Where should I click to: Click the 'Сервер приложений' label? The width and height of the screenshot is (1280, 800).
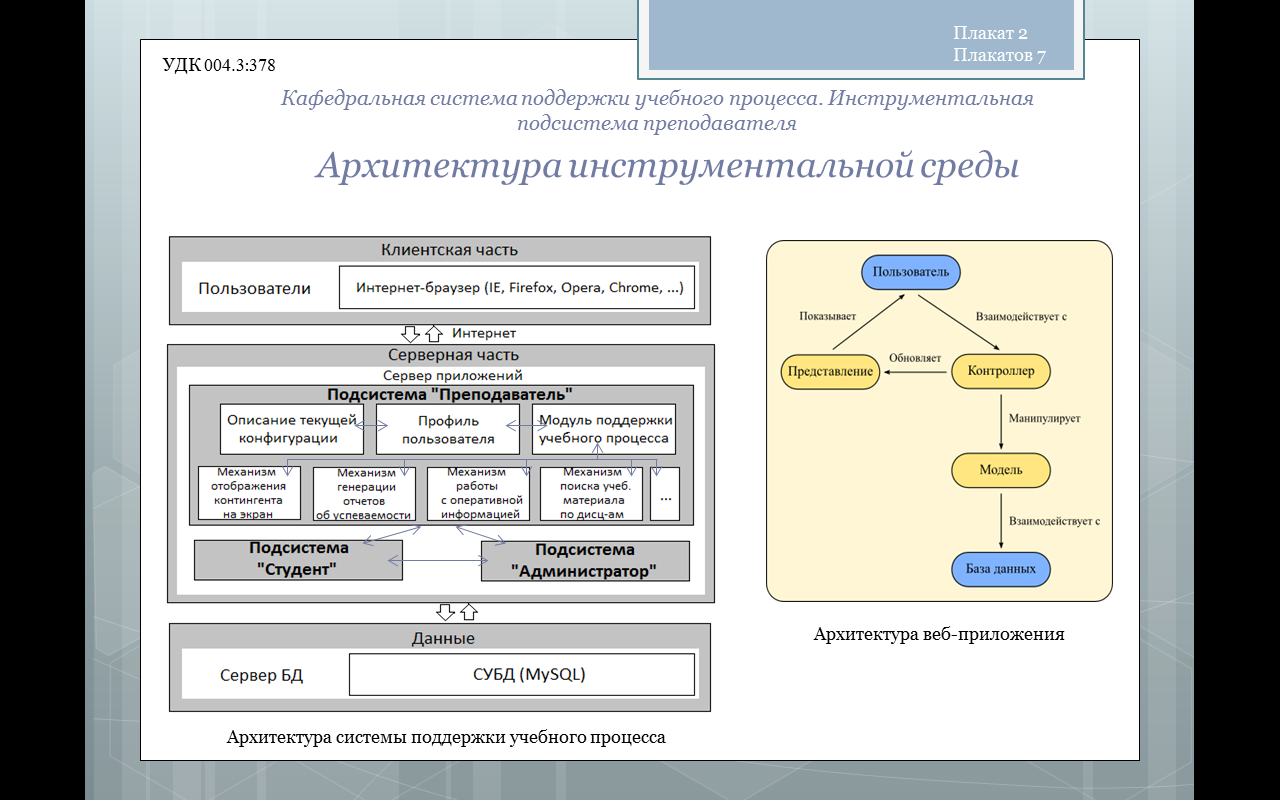[452, 376]
